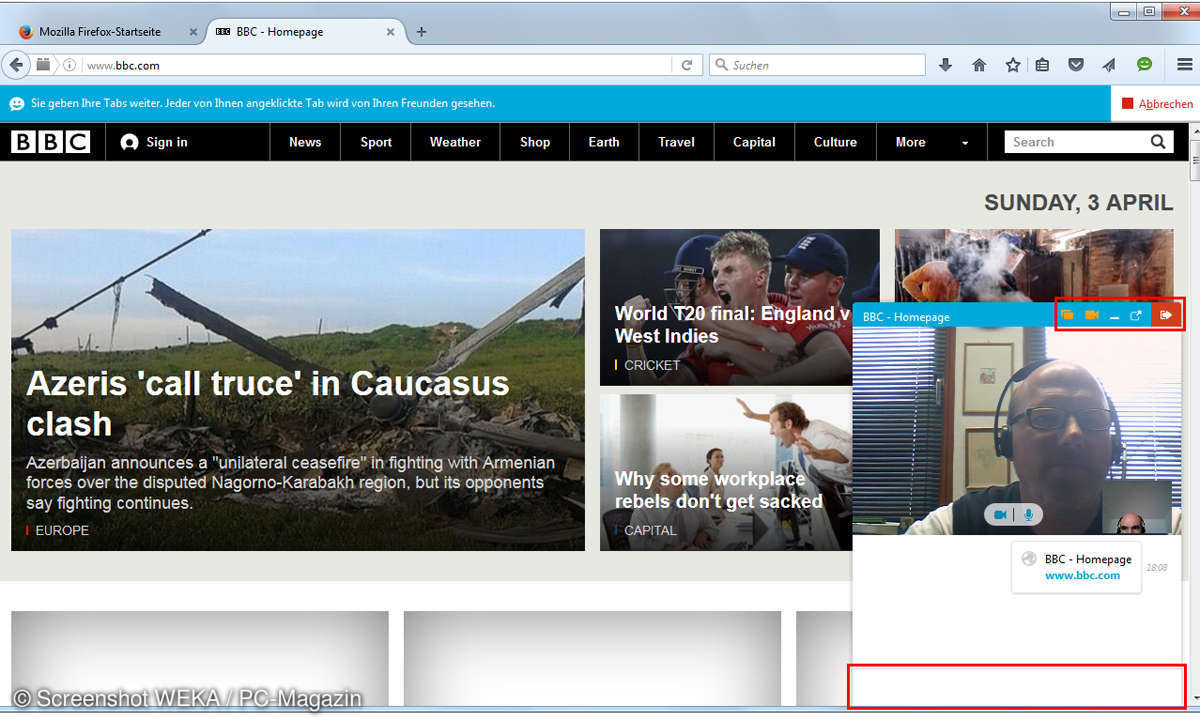Open the Firefox Hello smiley icon
This screenshot has height=720, width=1200.
[1144, 64]
